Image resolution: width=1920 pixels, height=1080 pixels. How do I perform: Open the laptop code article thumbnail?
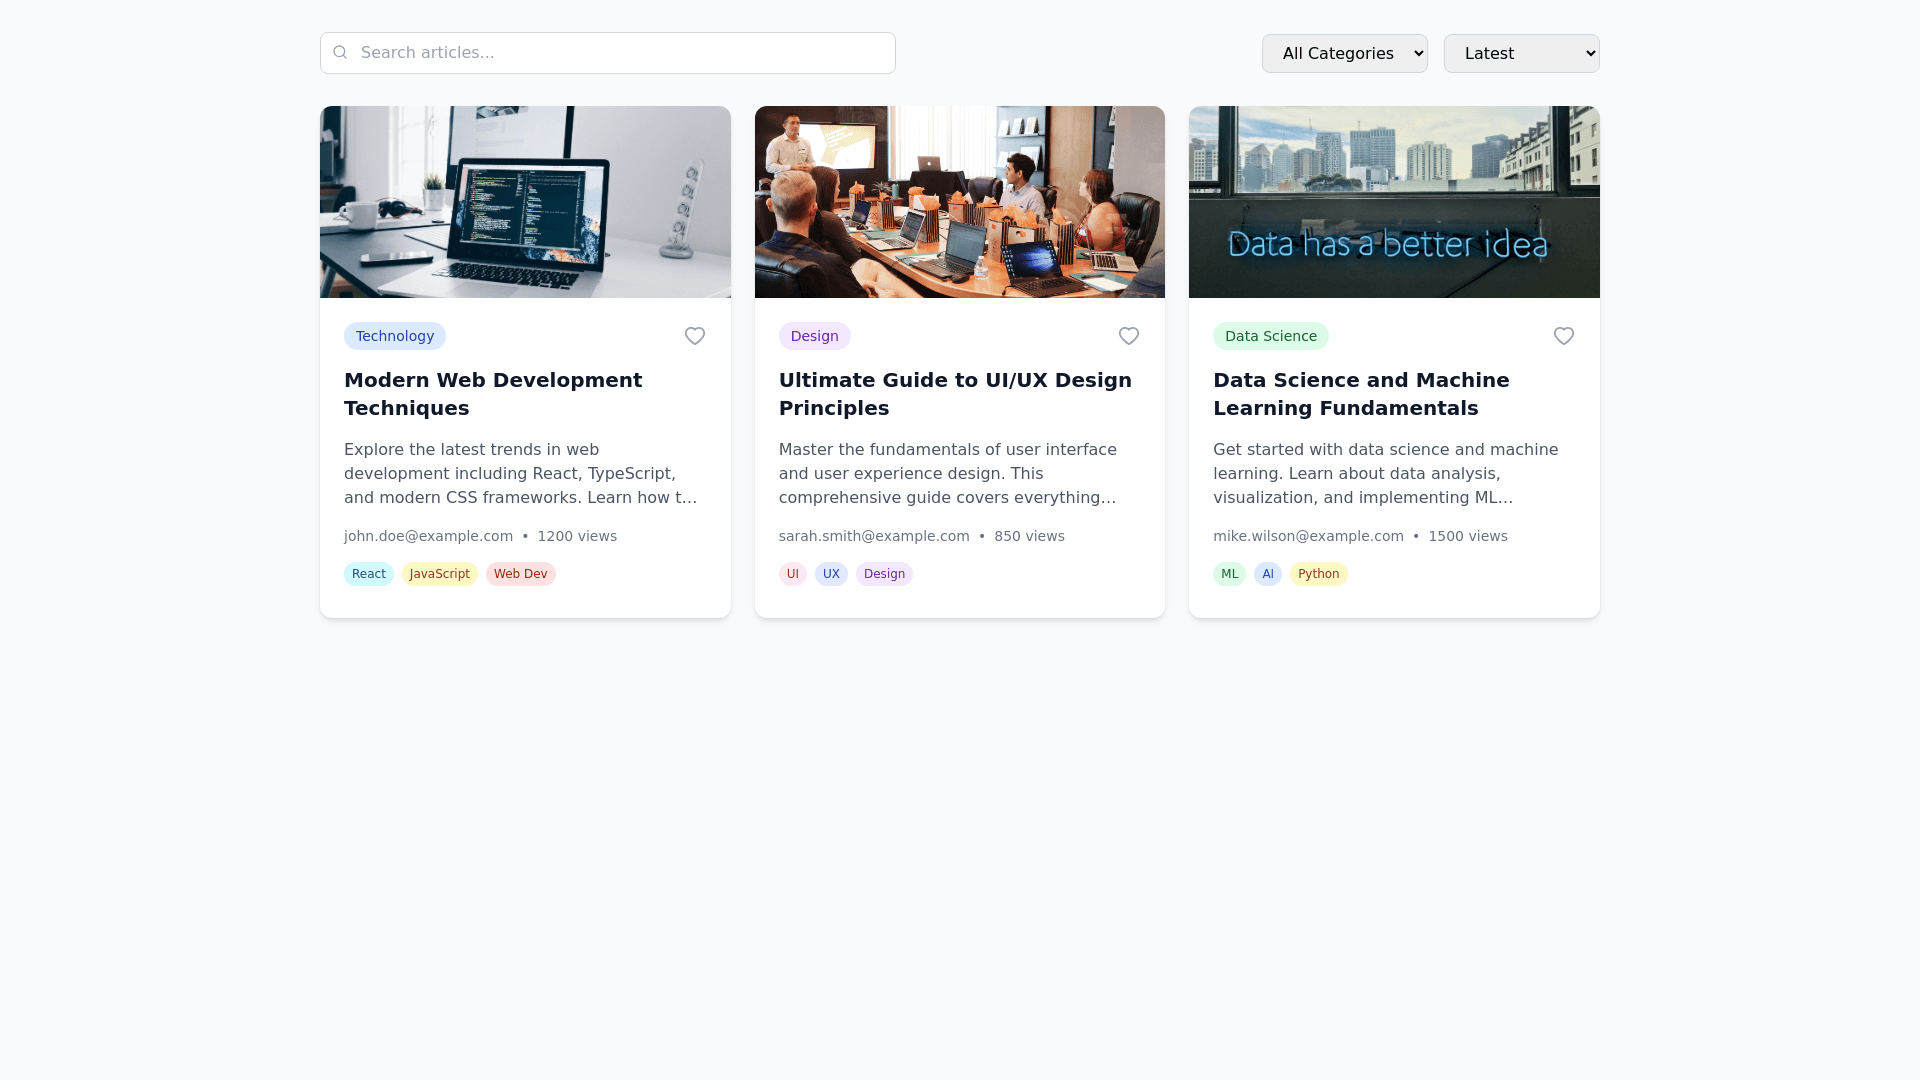tap(525, 202)
